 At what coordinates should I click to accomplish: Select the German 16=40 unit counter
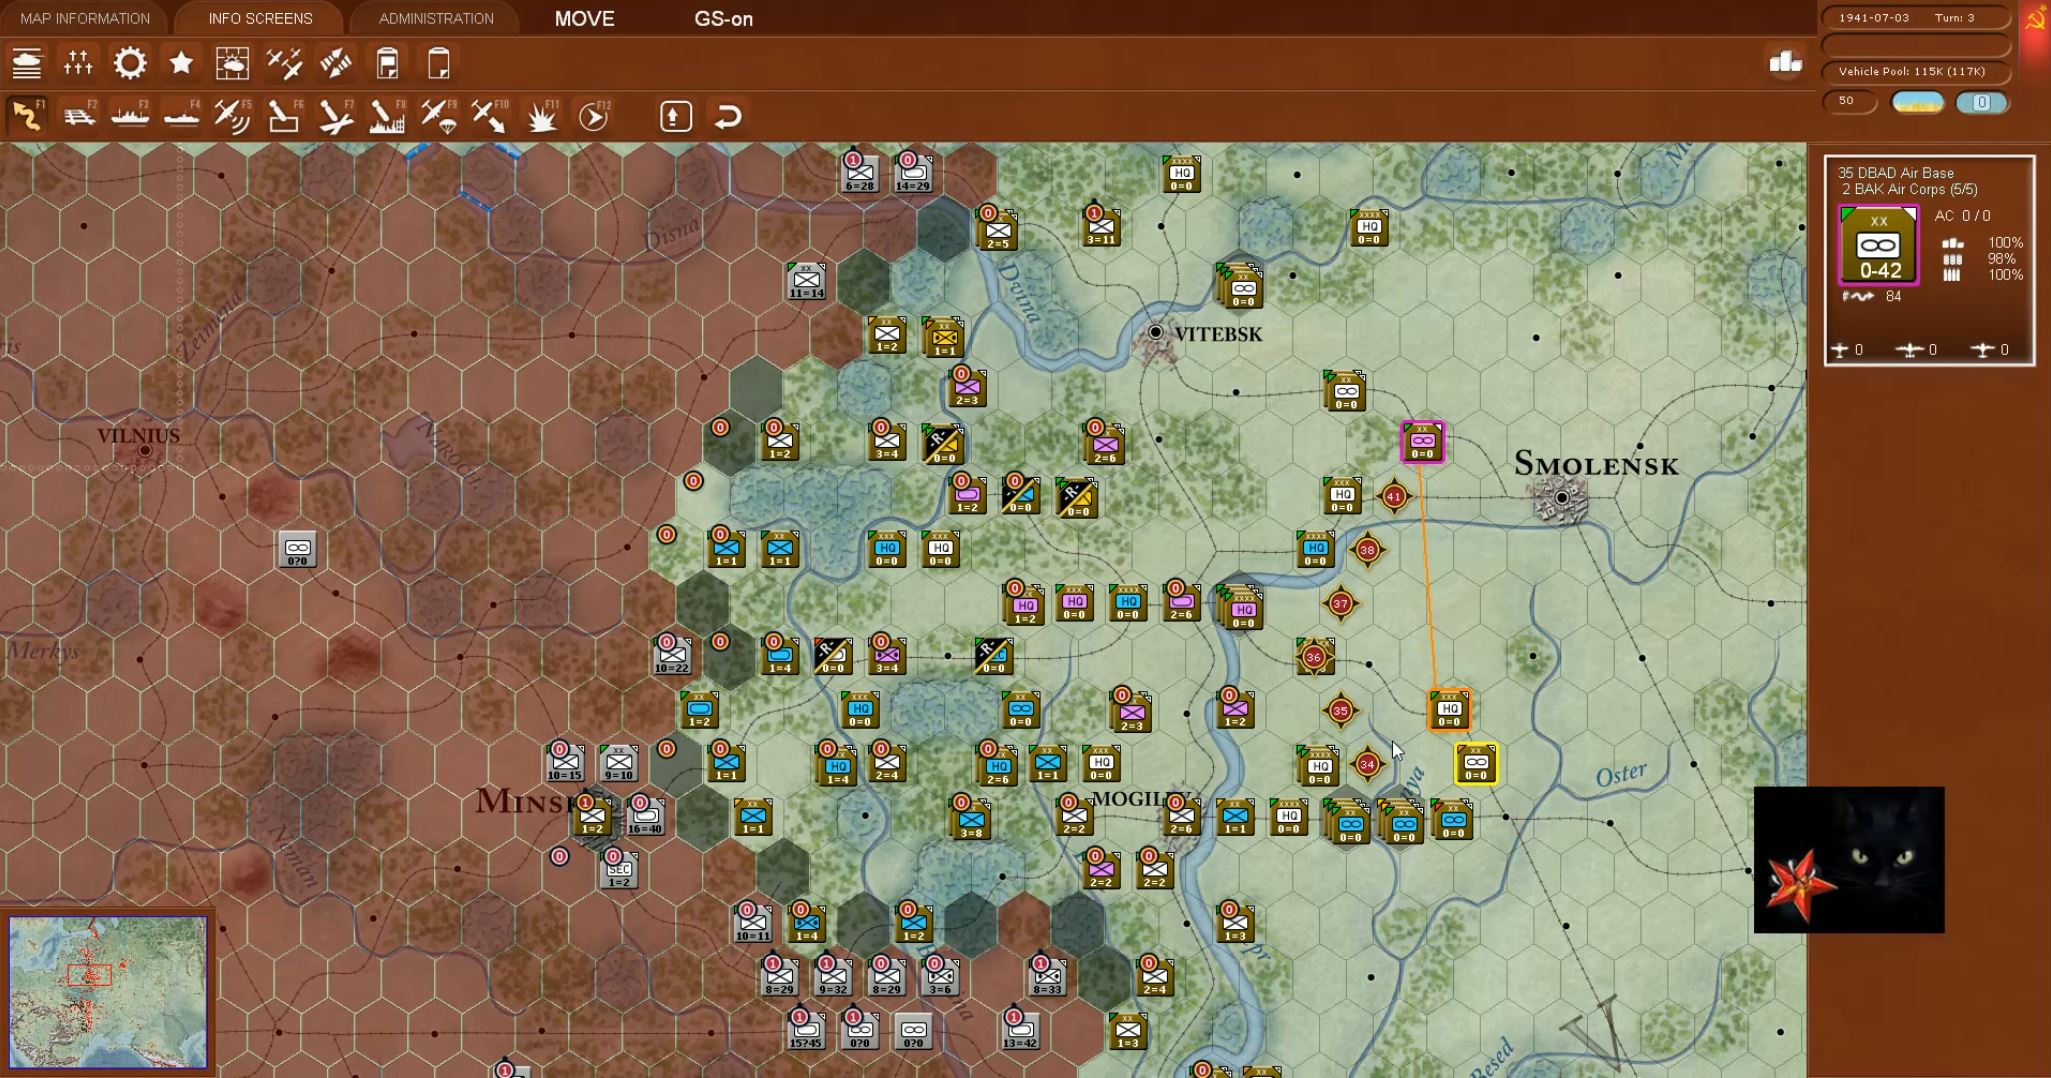[x=645, y=818]
